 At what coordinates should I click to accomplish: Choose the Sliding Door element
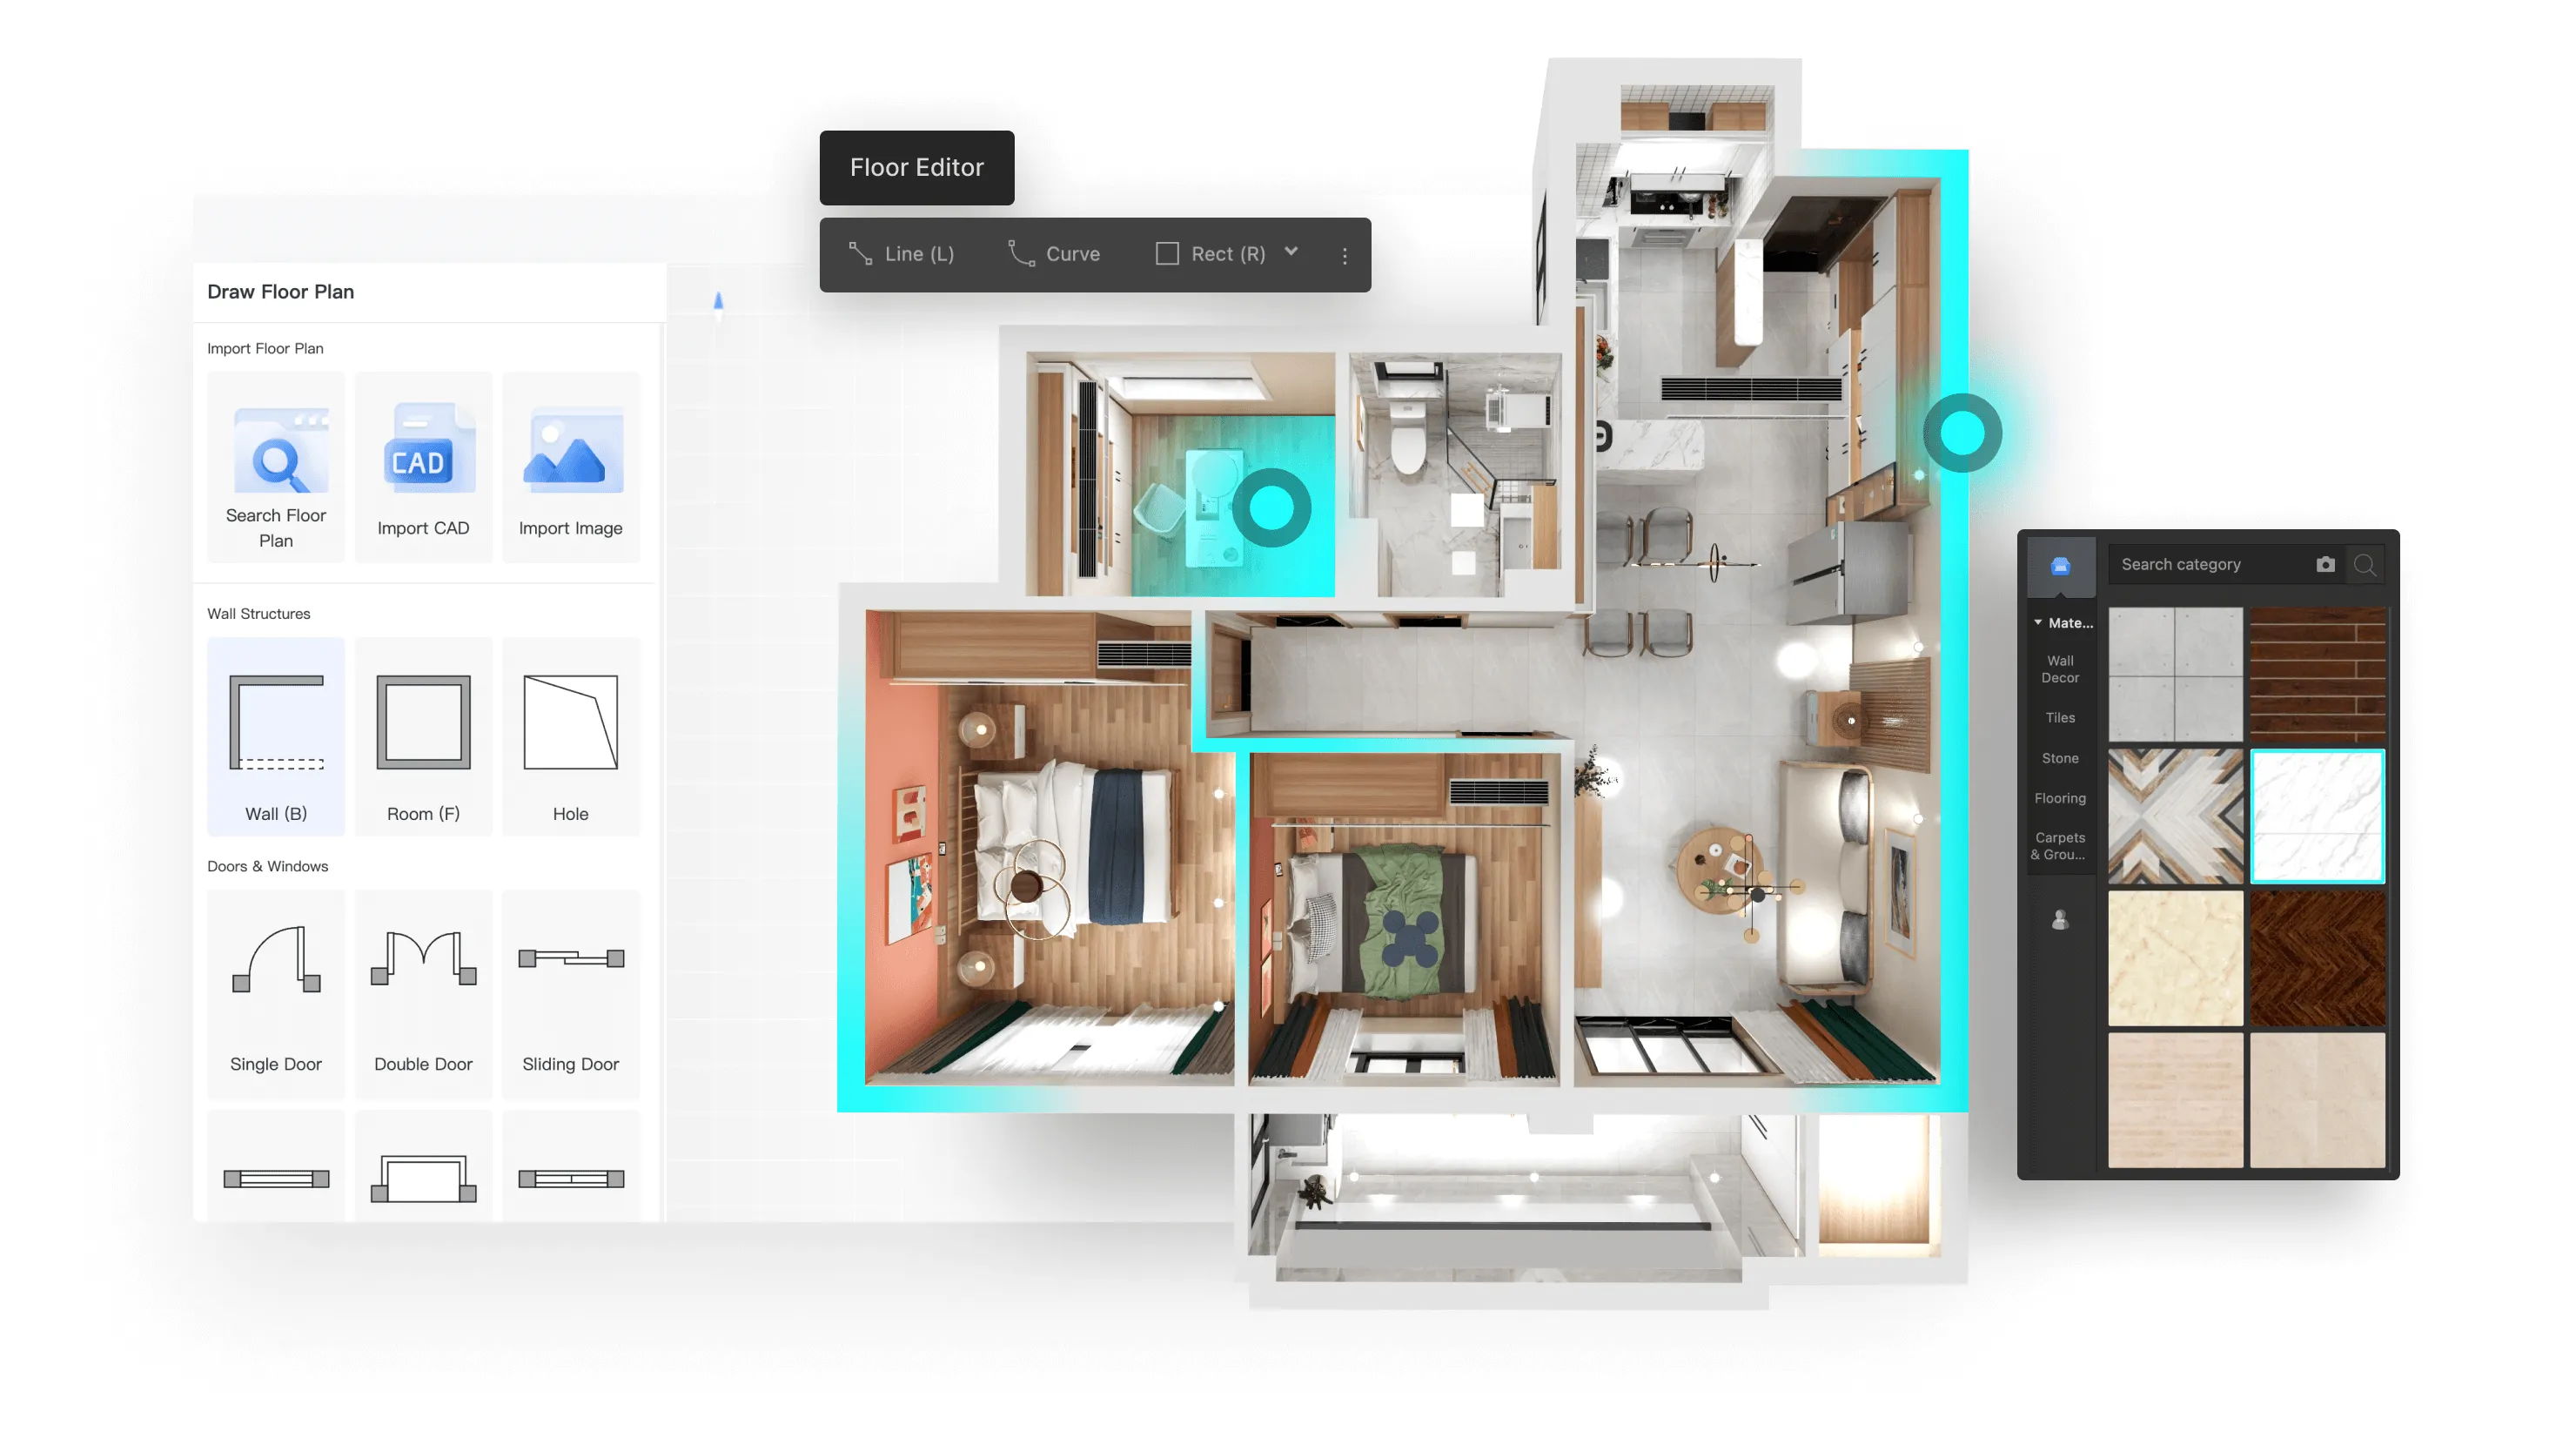[571, 994]
